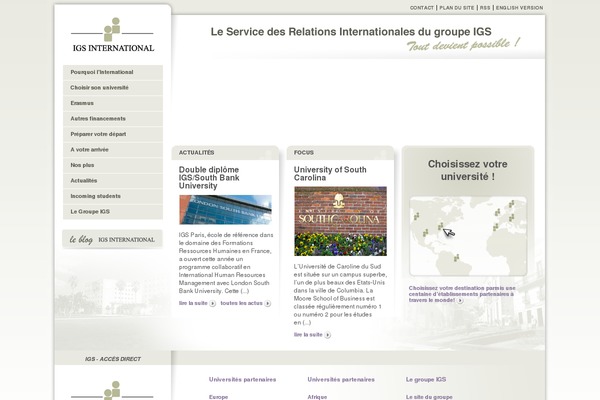Click 'IGS - Accès direct' header
This screenshot has height=400, width=600.
coord(112,359)
